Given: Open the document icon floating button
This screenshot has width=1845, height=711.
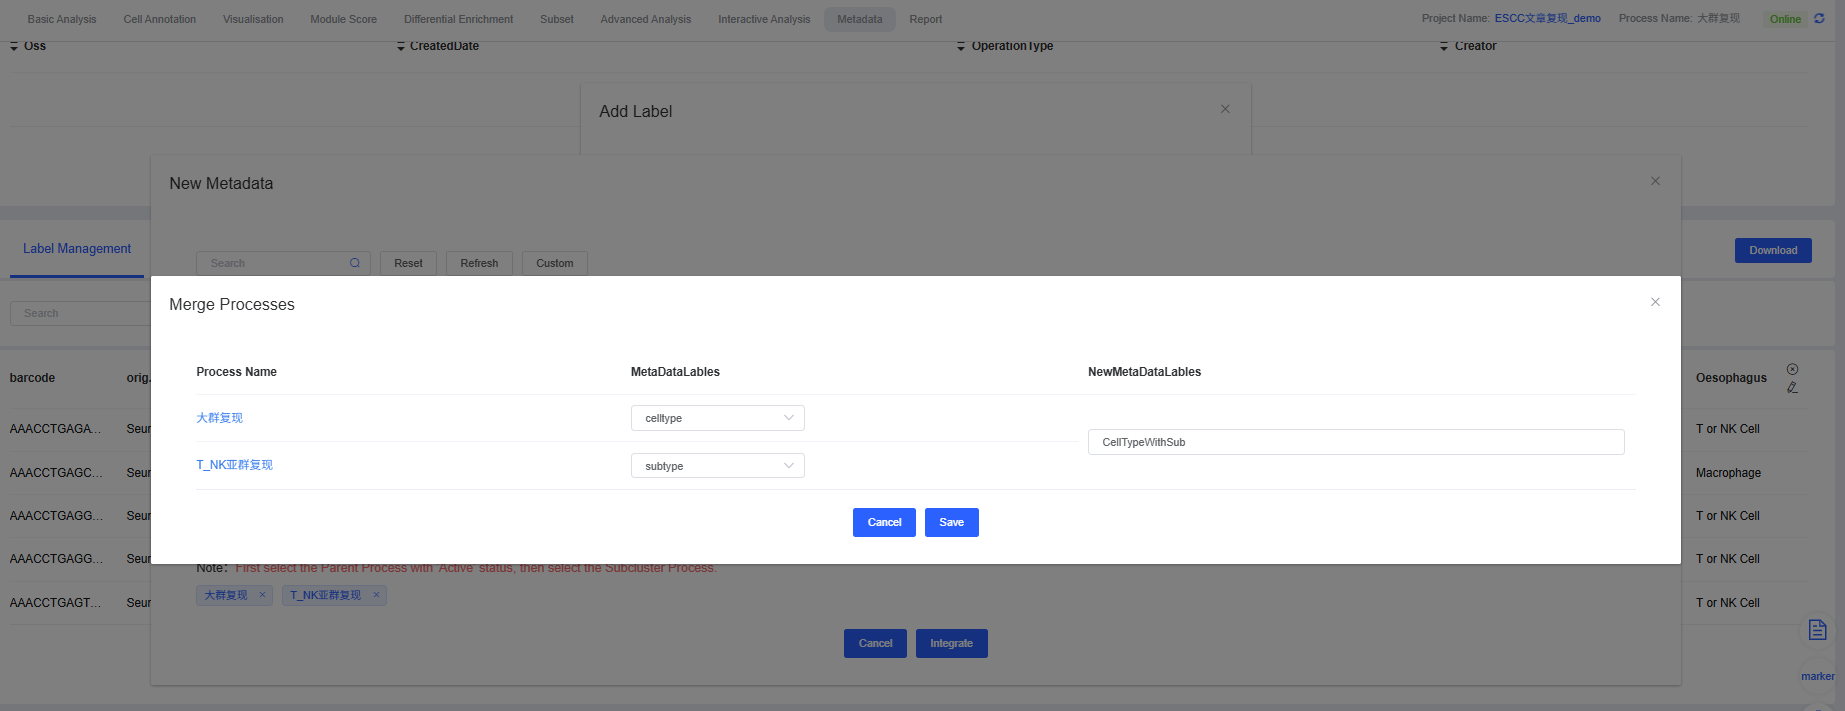Looking at the screenshot, I should 1817,630.
